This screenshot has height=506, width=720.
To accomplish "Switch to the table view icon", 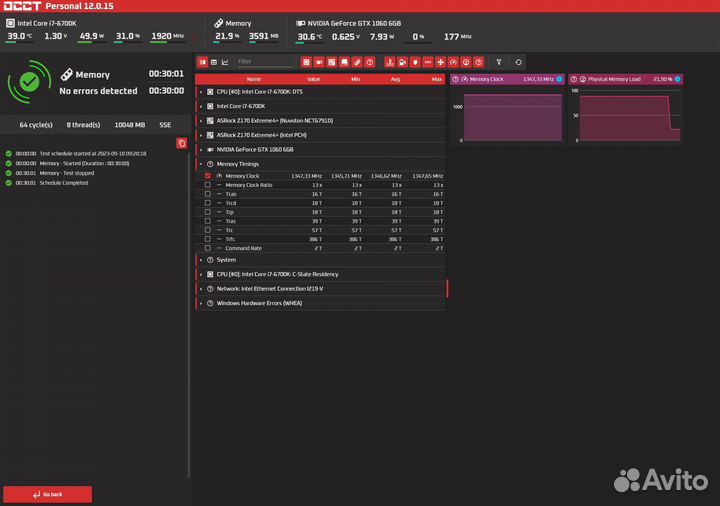I will pyautogui.click(x=213, y=62).
